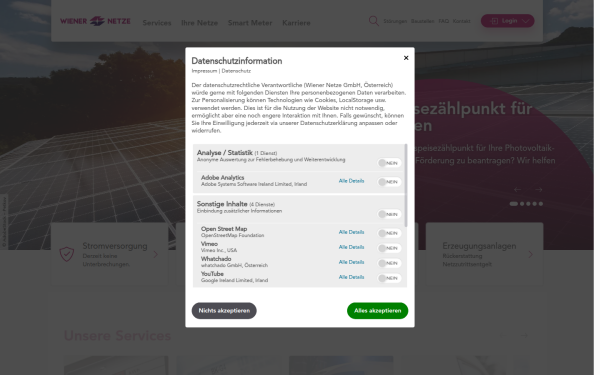Click the Nichts akzeptieren button

click(224, 311)
